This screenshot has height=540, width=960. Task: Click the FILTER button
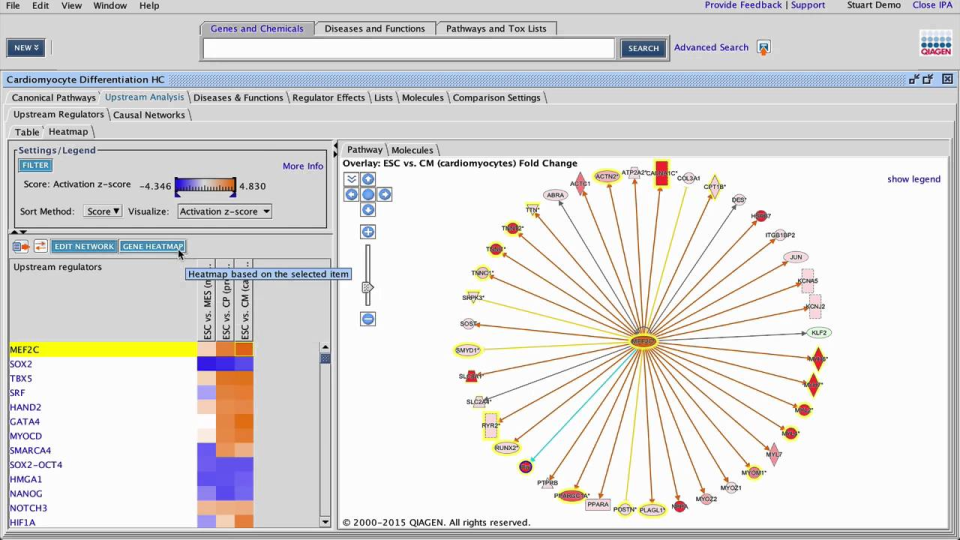[36, 165]
